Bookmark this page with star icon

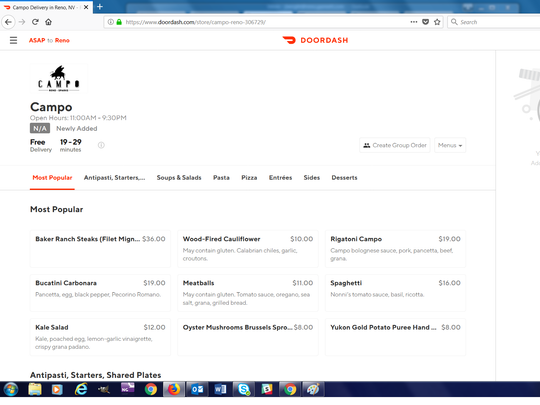point(437,22)
